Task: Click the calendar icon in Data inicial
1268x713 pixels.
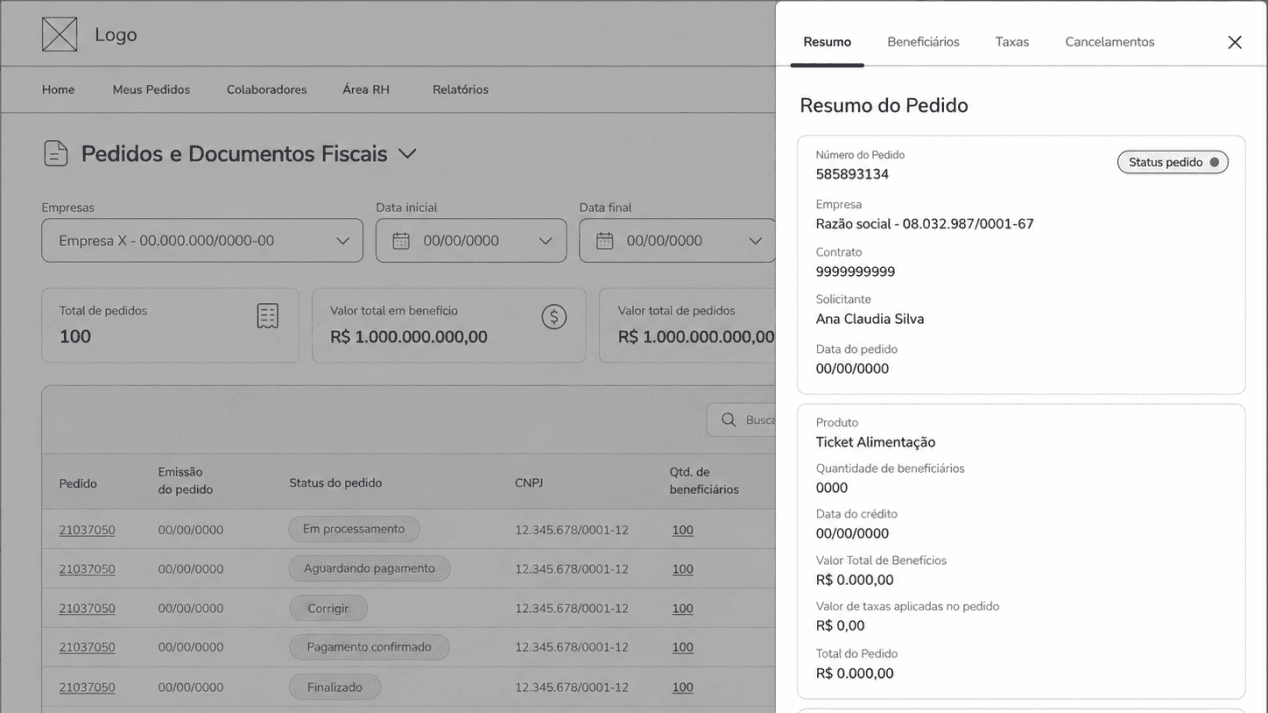Action: pyautogui.click(x=401, y=241)
